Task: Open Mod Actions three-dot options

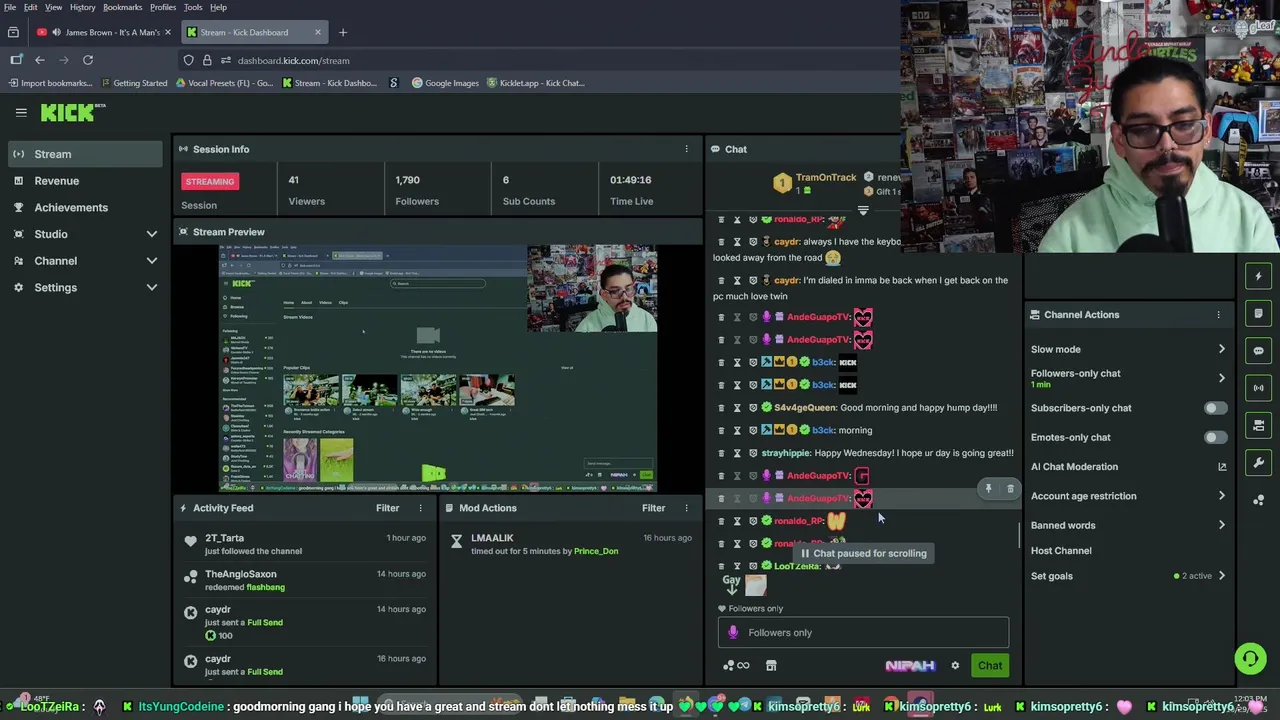Action: coord(686,508)
